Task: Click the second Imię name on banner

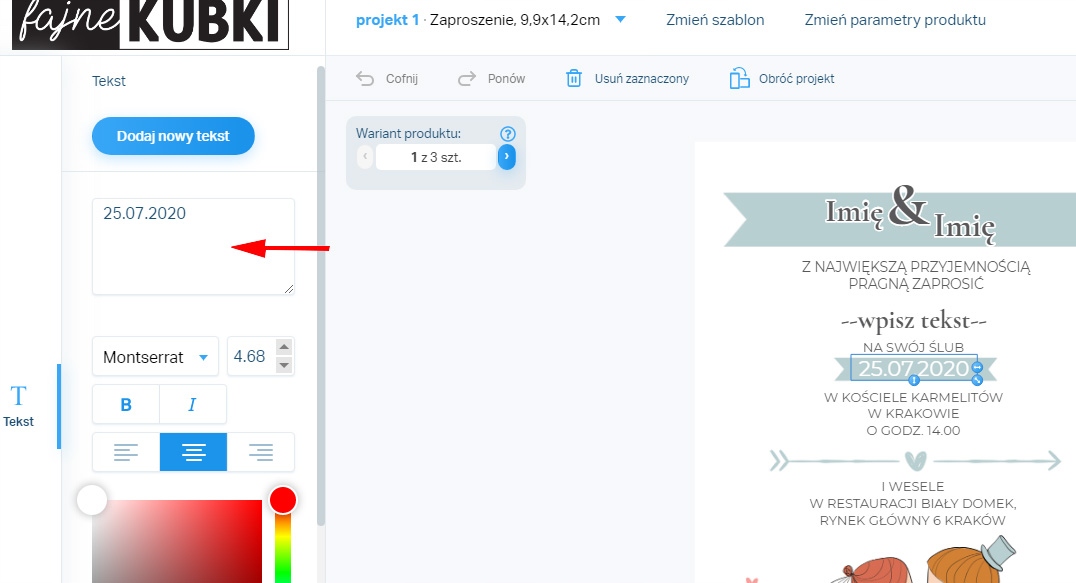Action: (x=964, y=225)
